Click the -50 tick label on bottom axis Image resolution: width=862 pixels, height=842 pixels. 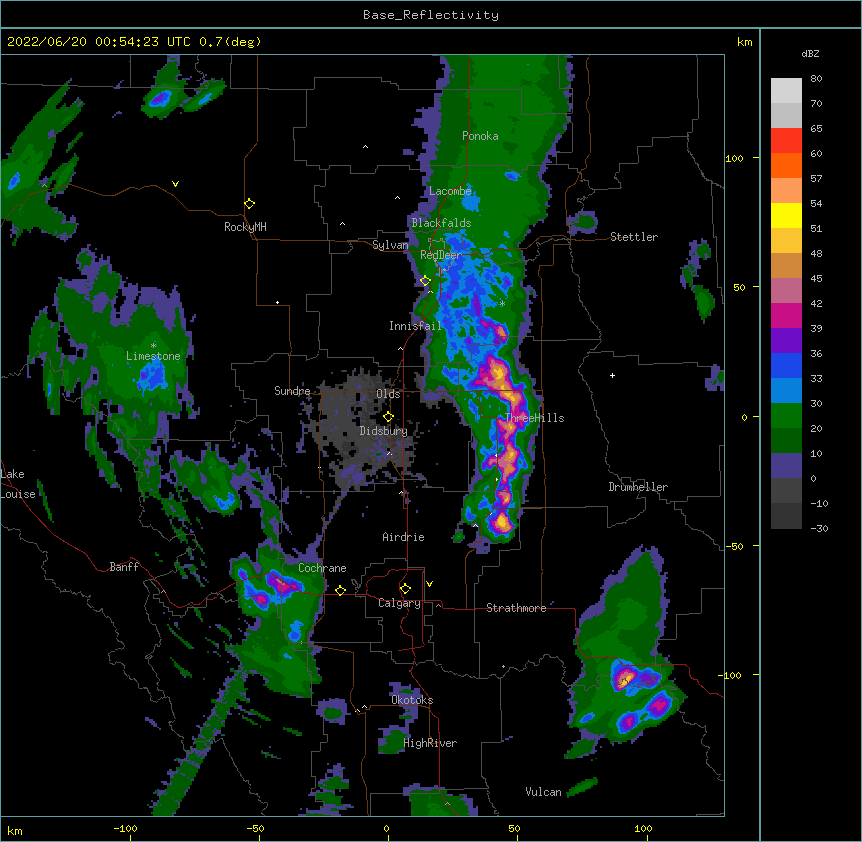pos(255,828)
